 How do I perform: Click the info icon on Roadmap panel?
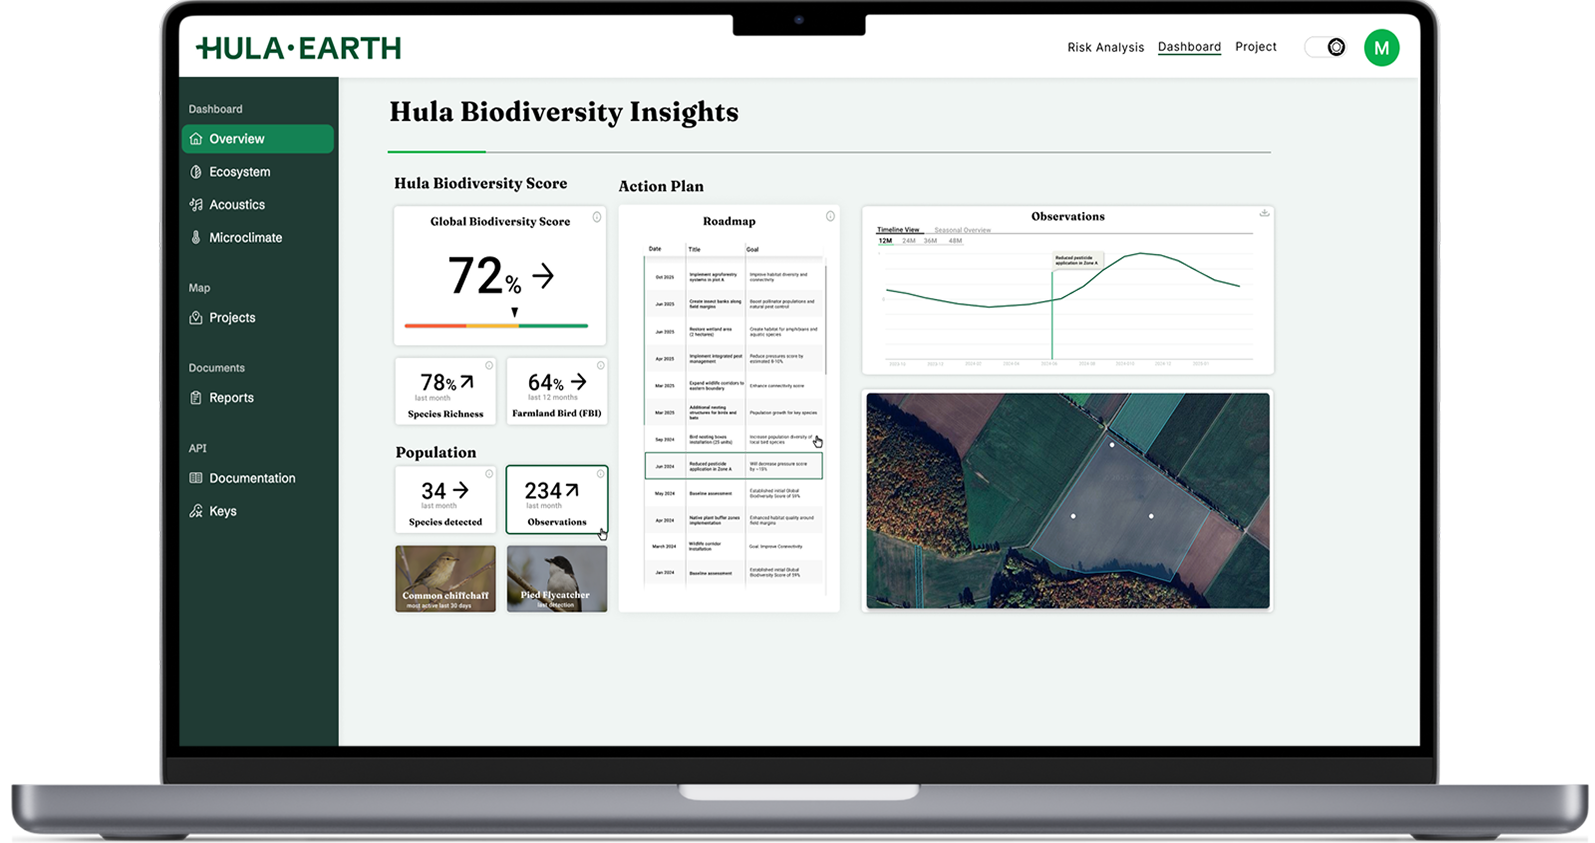[830, 217]
